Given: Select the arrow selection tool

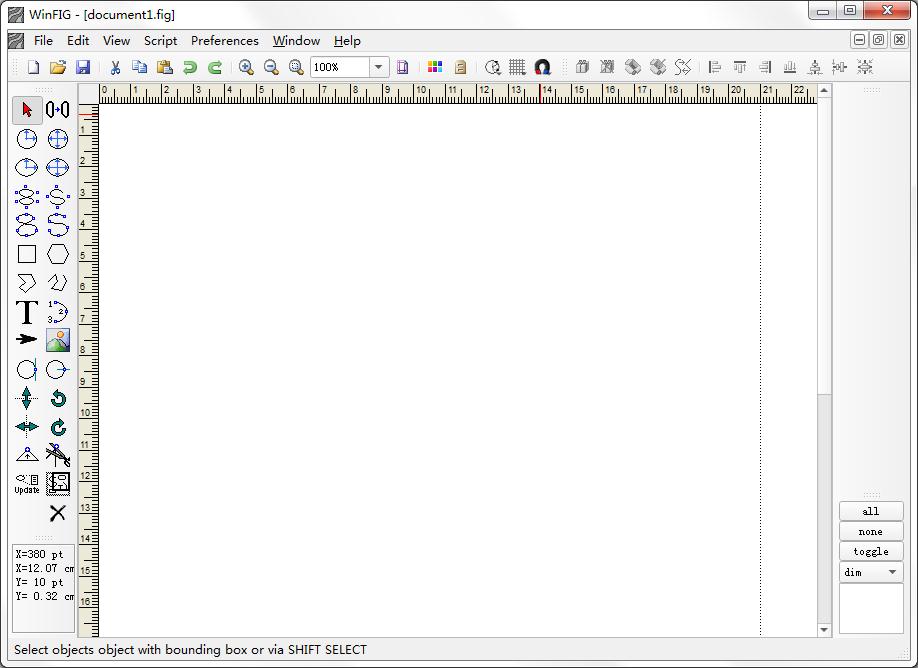Looking at the screenshot, I should tap(26, 110).
